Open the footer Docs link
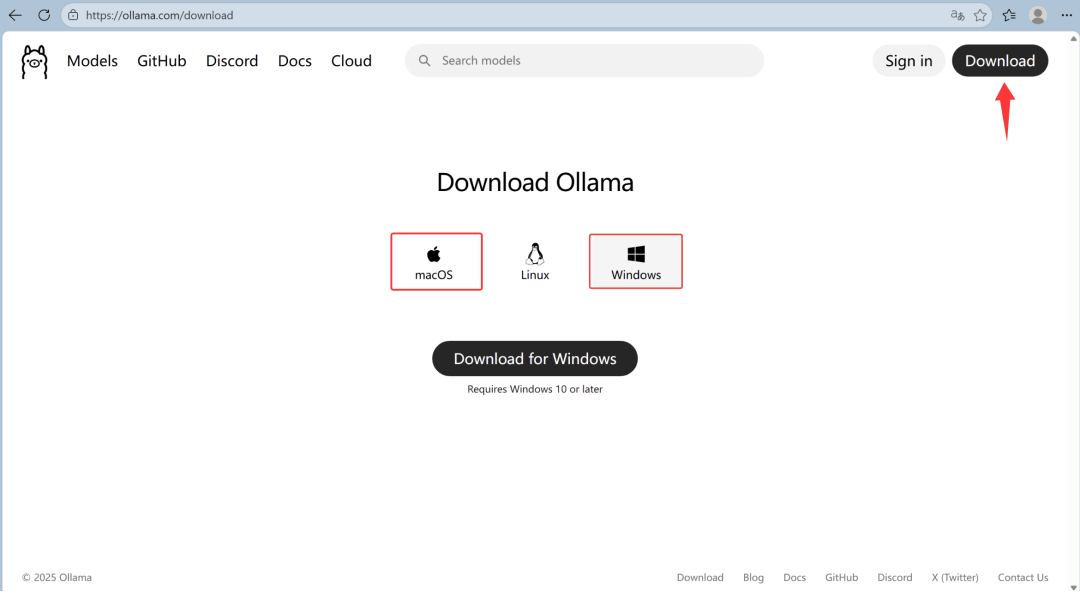This screenshot has height=609, width=1080. (794, 577)
